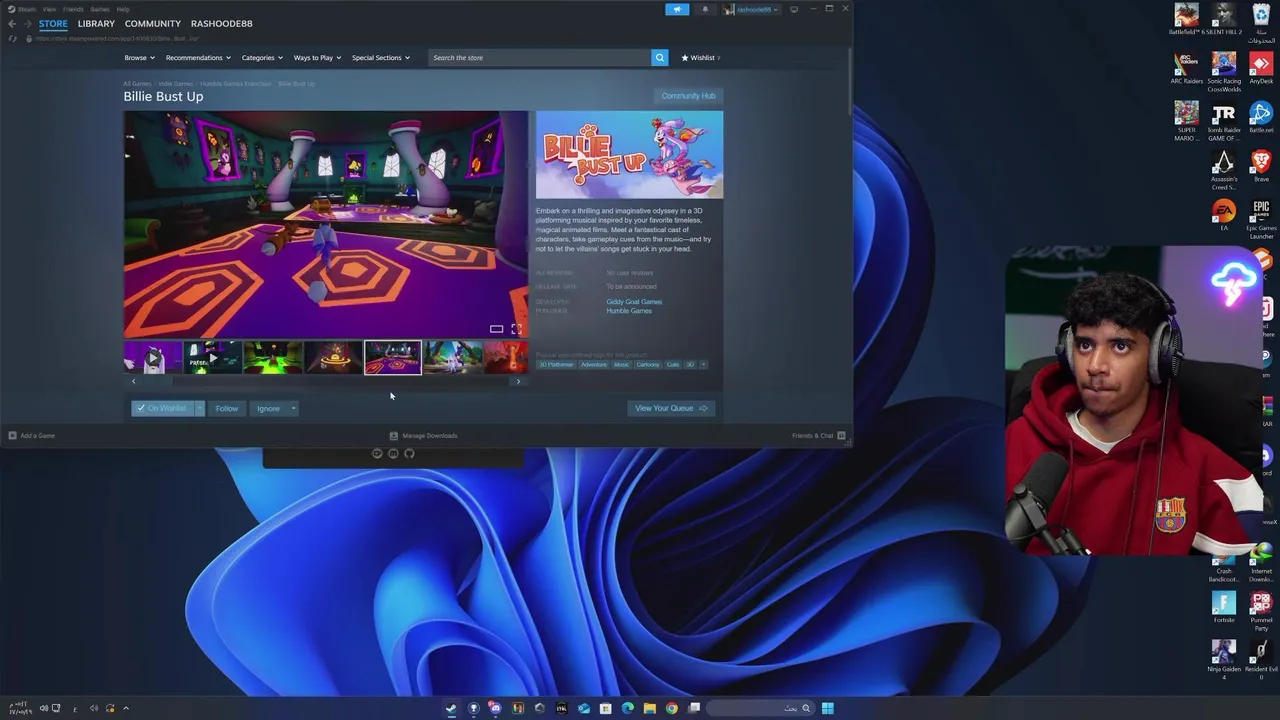Launch Battle.net from the desktop
1280x720 pixels.
click(x=1261, y=118)
